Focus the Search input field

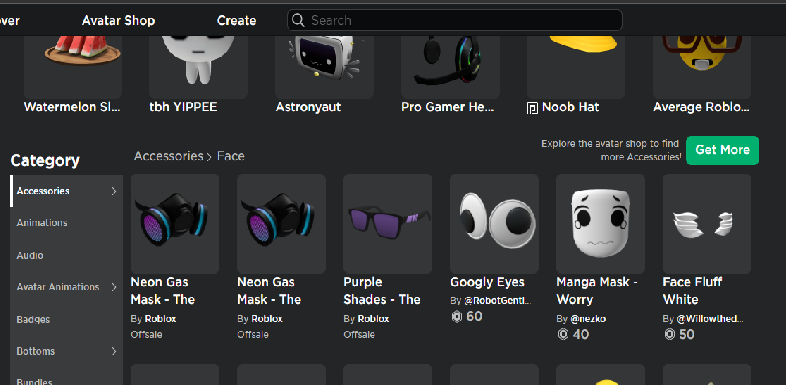[455, 20]
